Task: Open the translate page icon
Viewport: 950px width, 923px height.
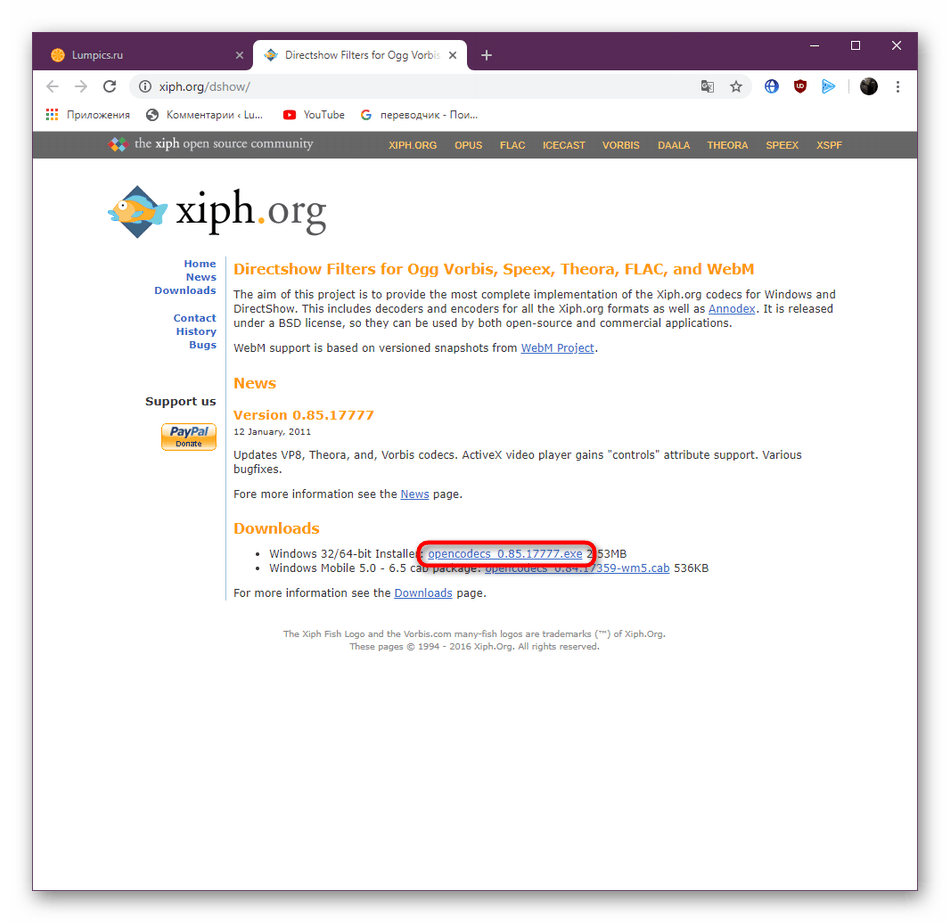Action: tap(707, 87)
